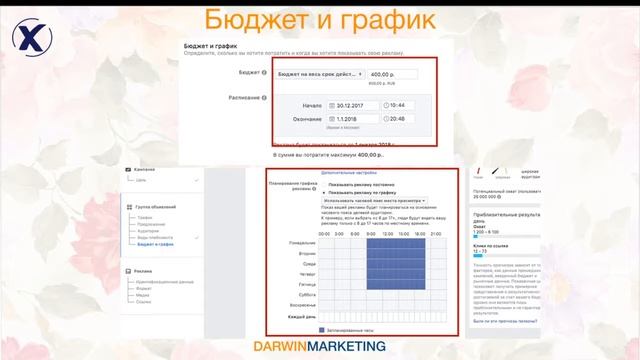Viewport: 640px width, 360px height.
Task: Click the Суббота row in the schedule grid
Action: pos(382,295)
